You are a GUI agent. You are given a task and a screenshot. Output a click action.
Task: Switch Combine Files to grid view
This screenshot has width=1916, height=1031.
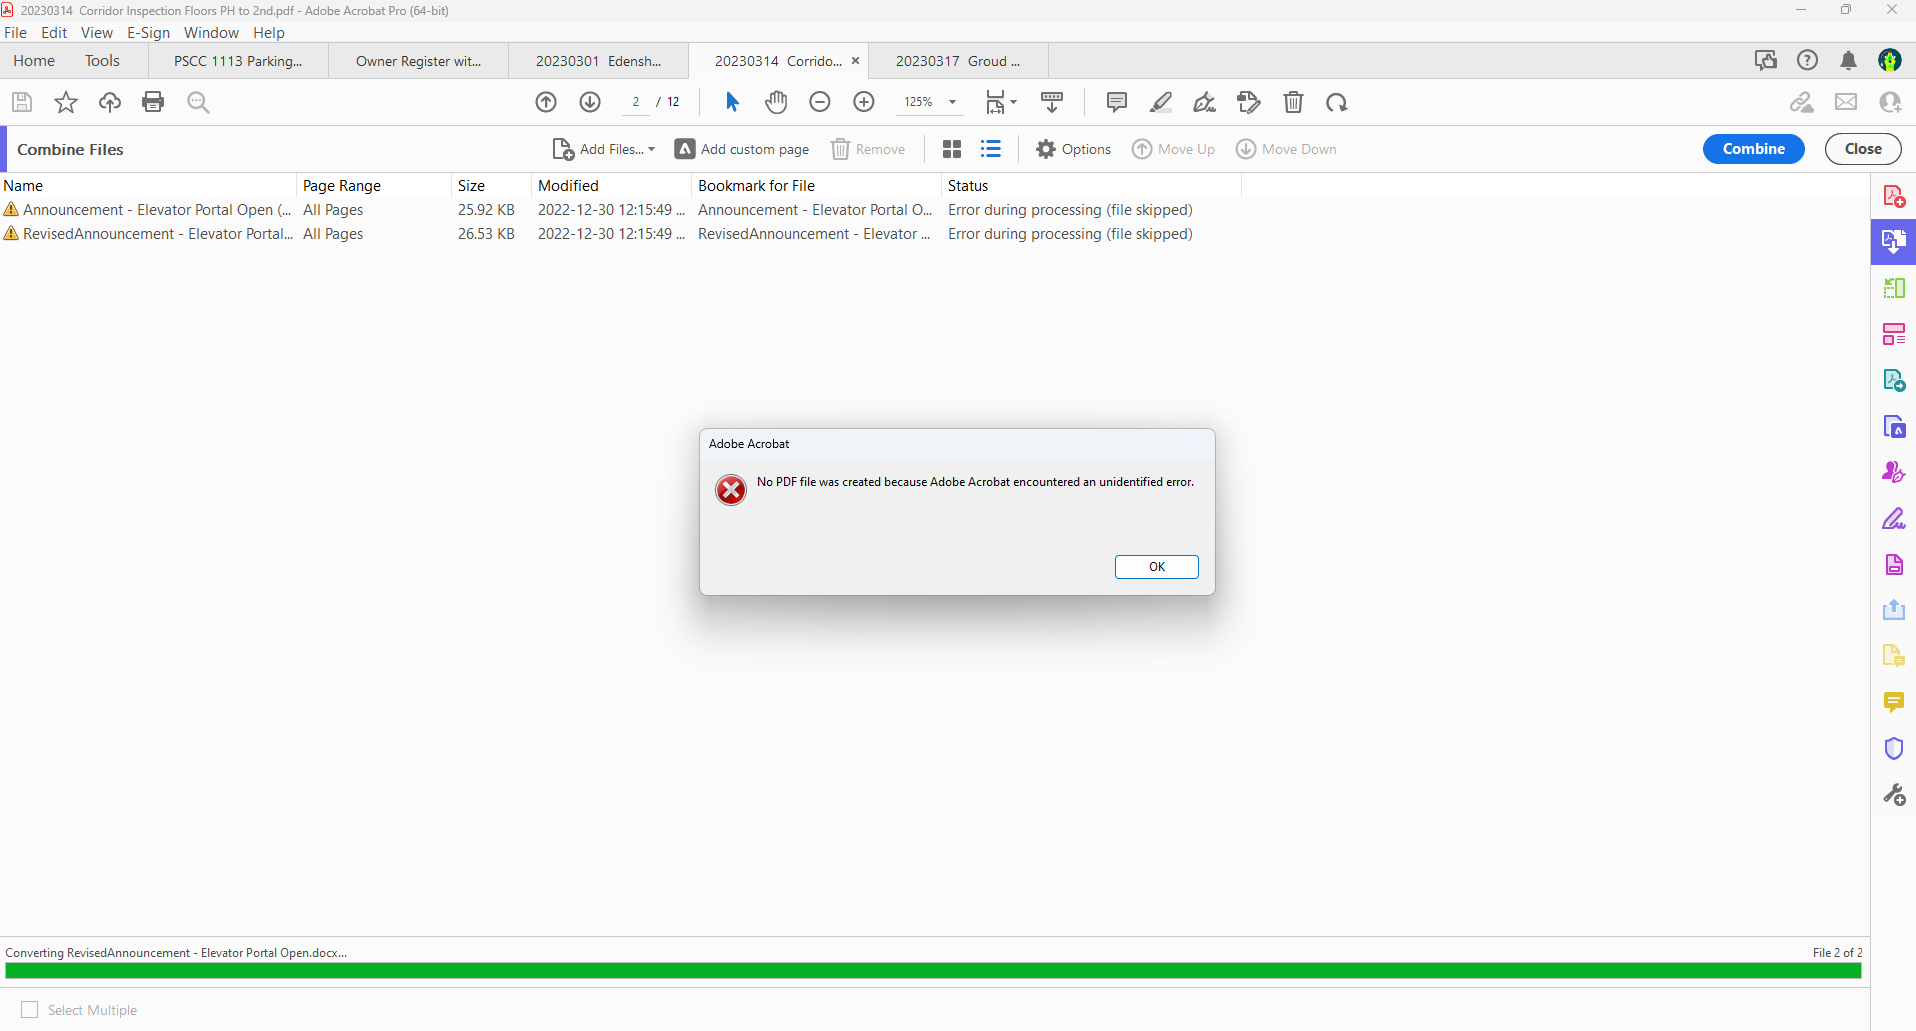[952, 148]
